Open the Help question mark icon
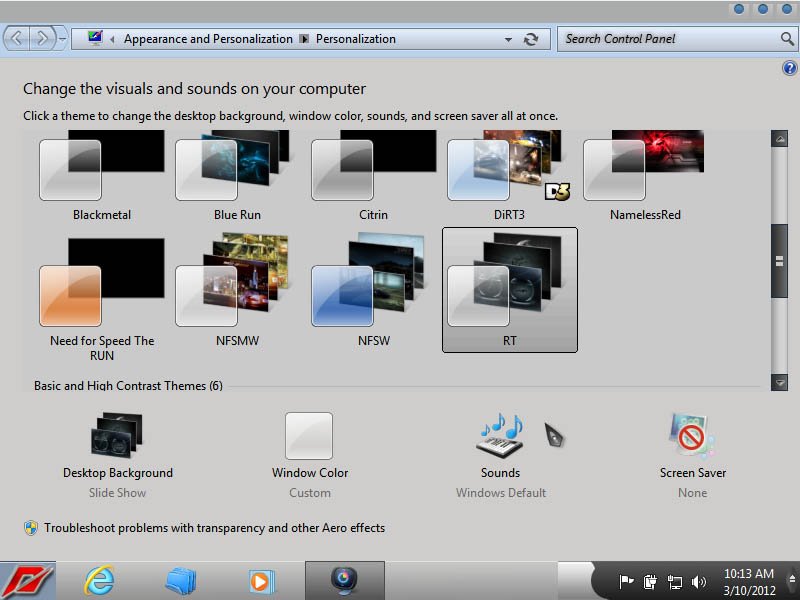This screenshot has width=800, height=600. click(x=789, y=68)
